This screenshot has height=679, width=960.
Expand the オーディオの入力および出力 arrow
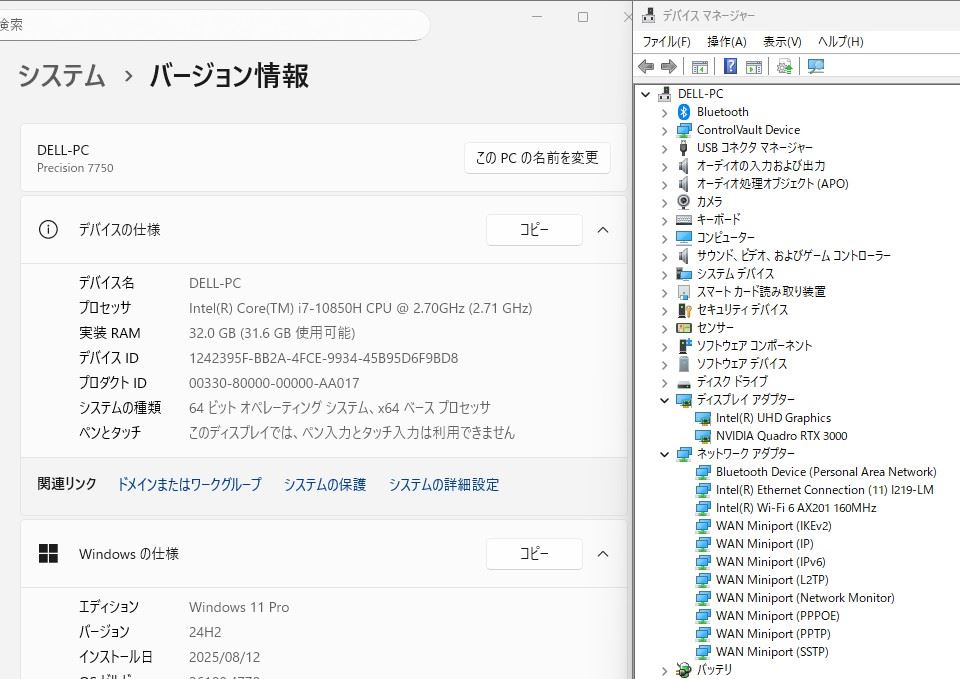[665, 167]
